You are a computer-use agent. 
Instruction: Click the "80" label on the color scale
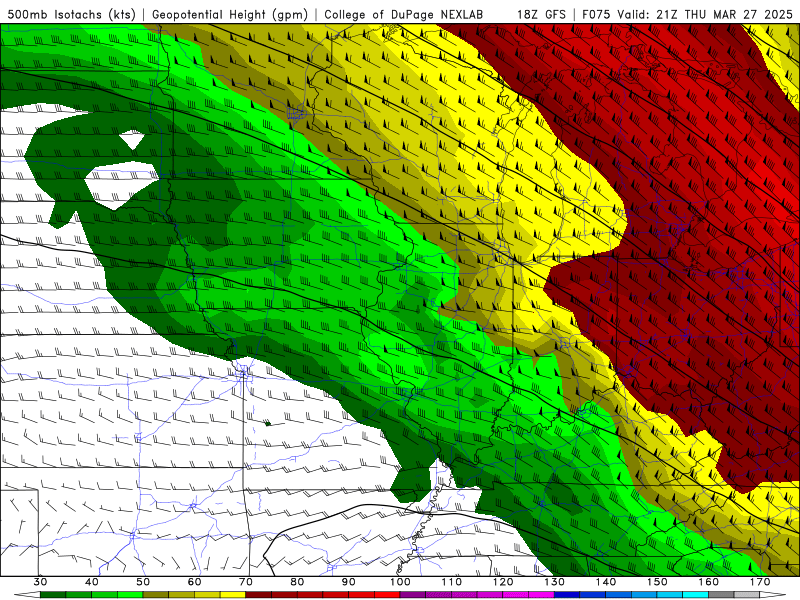tap(297, 582)
